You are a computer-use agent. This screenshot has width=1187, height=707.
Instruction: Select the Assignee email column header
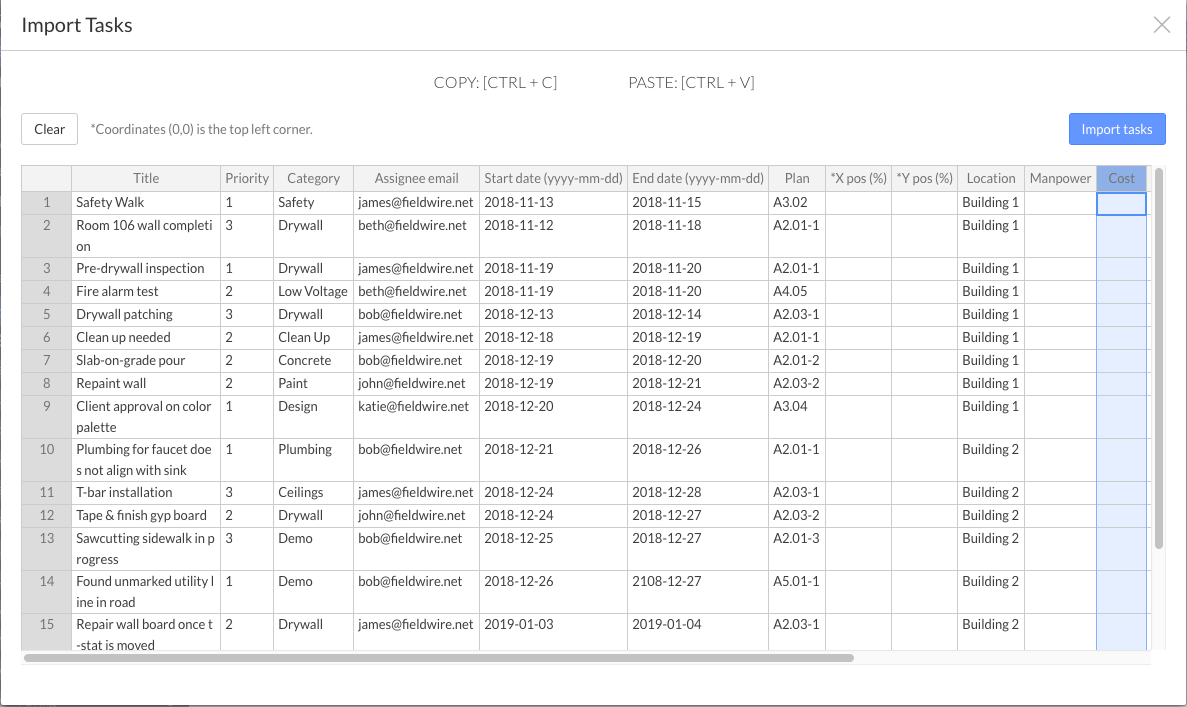click(x=416, y=178)
